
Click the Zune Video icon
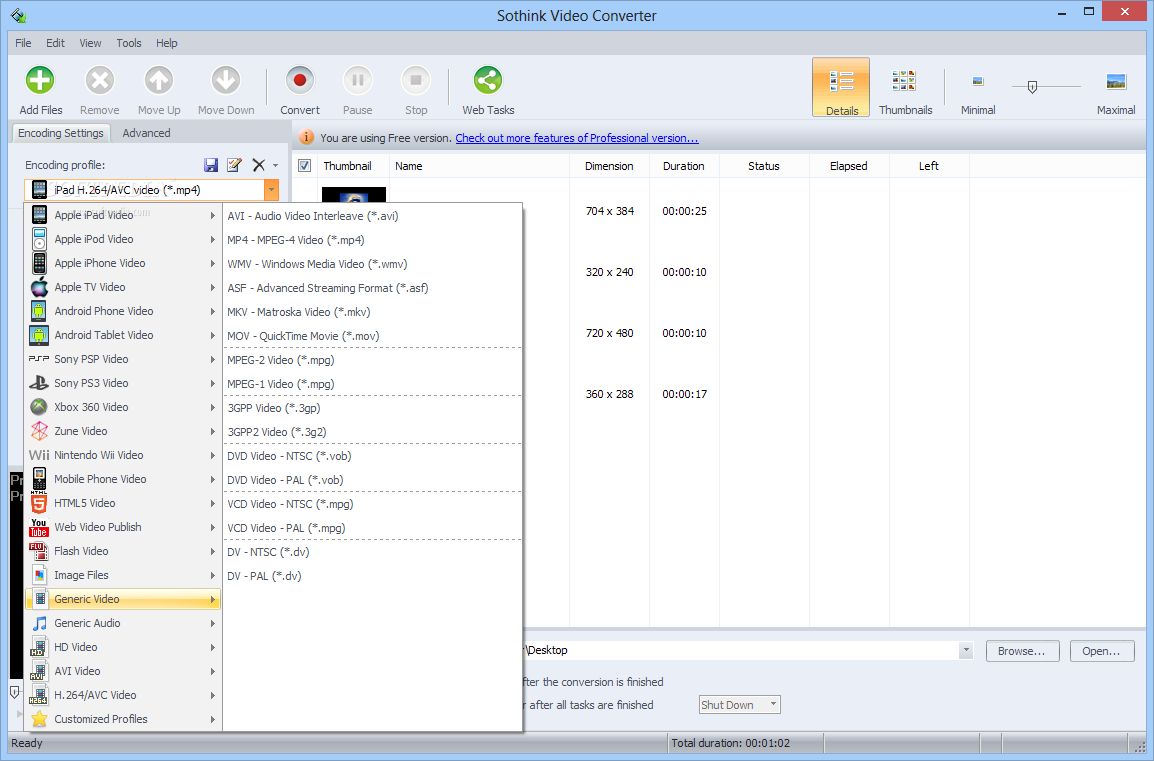pos(39,431)
